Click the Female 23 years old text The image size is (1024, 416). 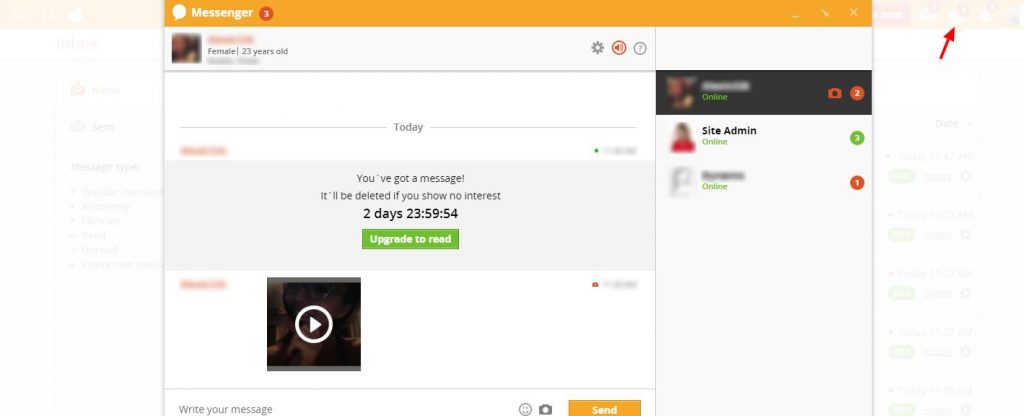click(x=248, y=51)
